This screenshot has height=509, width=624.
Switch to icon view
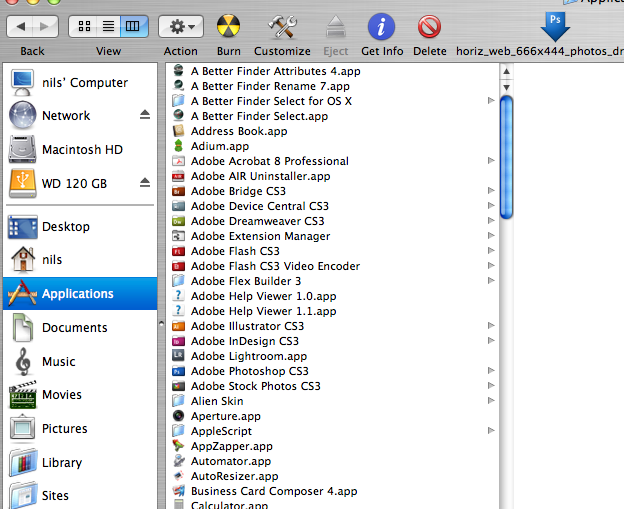click(x=84, y=27)
